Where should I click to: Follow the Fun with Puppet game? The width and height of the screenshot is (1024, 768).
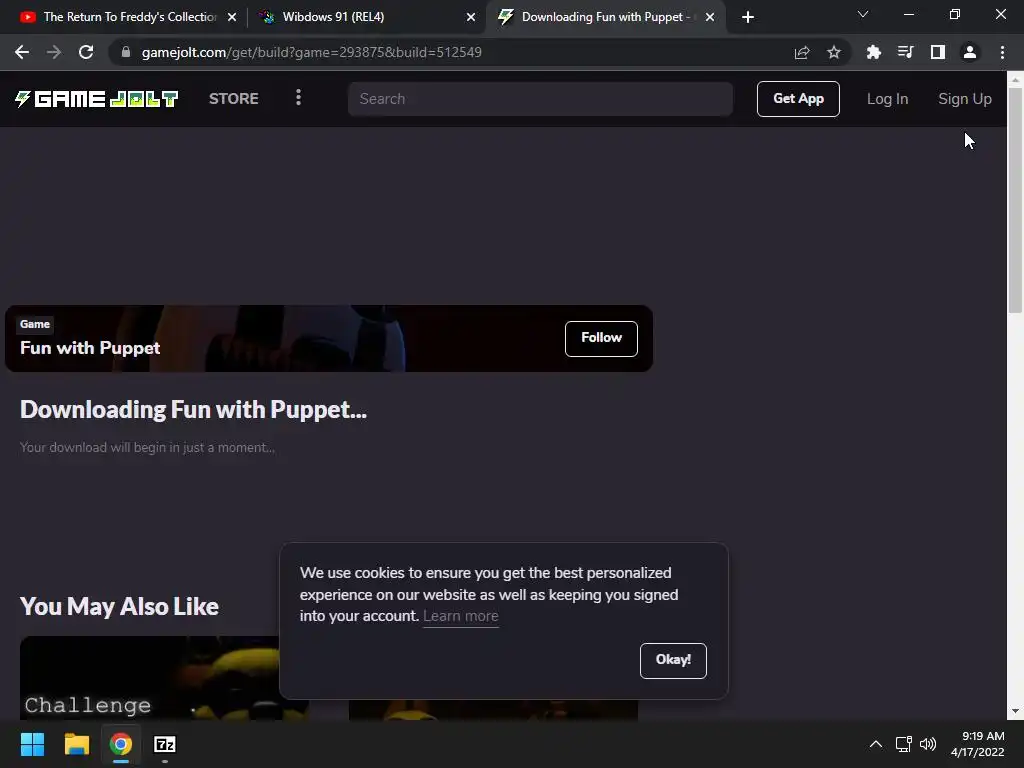[x=601, y=338]
